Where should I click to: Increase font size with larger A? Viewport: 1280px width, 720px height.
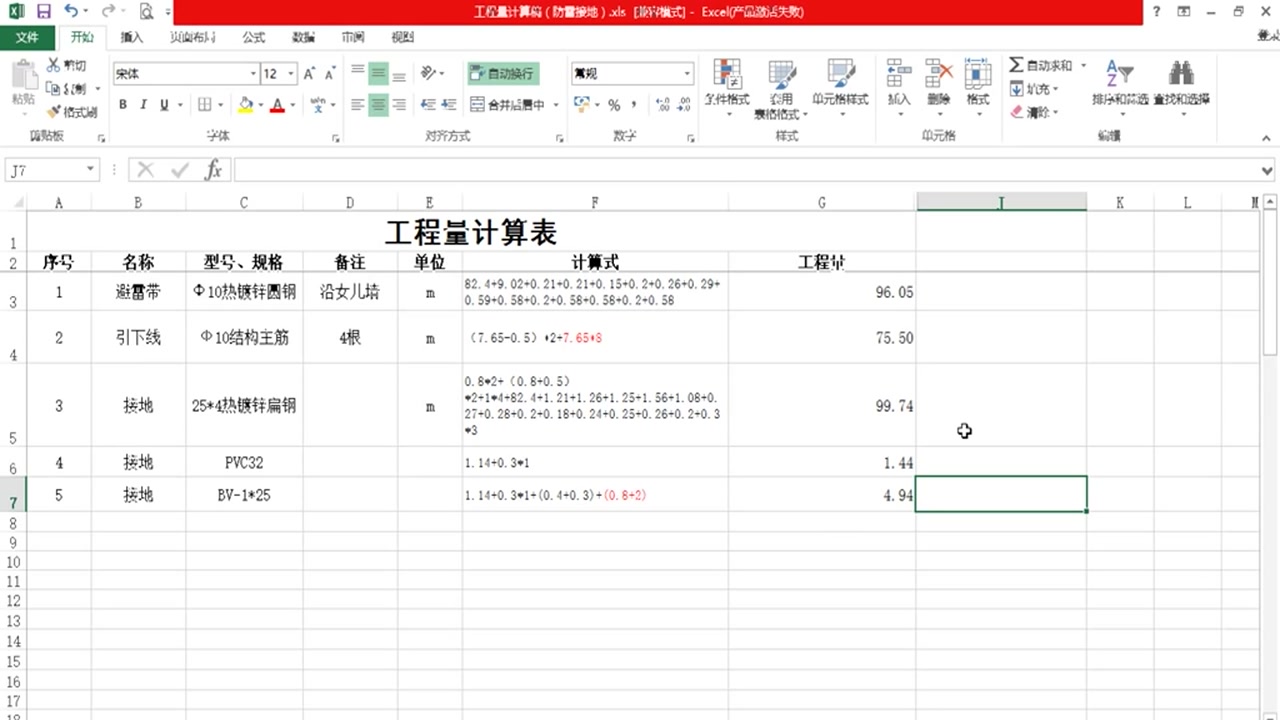point(309,73)
